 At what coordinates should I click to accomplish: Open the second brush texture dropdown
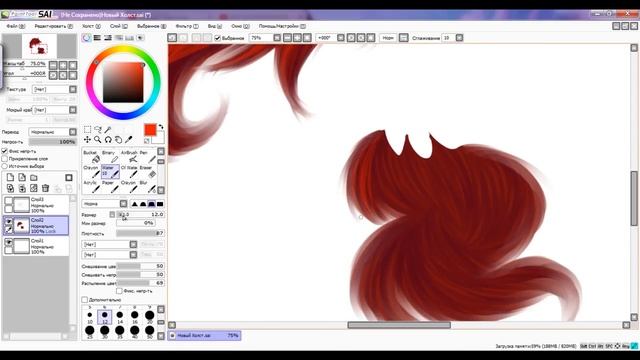[x=133, y=255]
